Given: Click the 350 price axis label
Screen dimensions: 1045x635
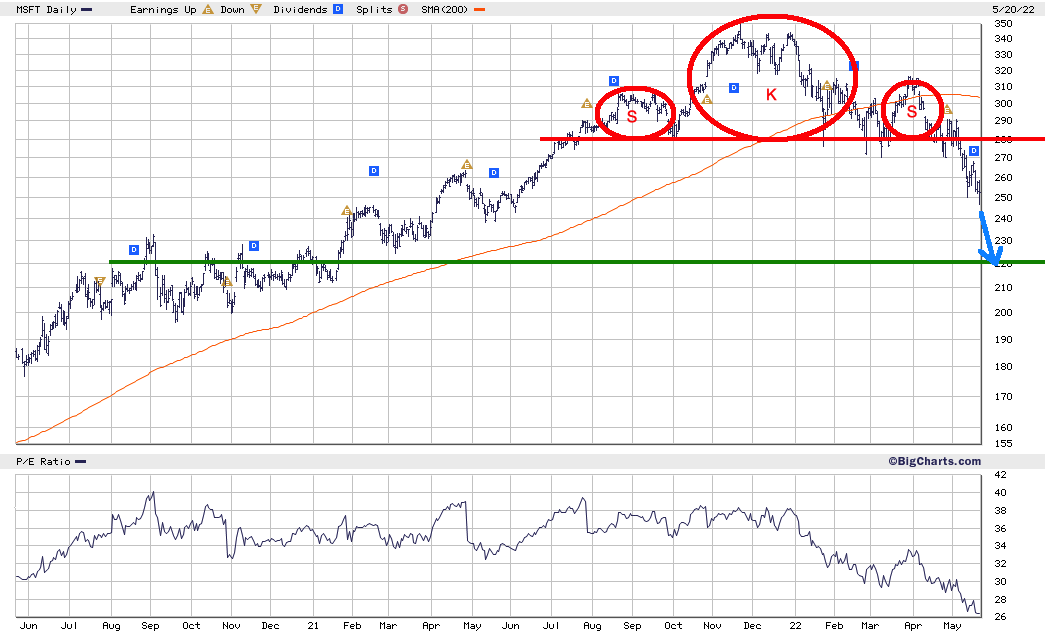Looking at the screenshot, I should 1003,23.
